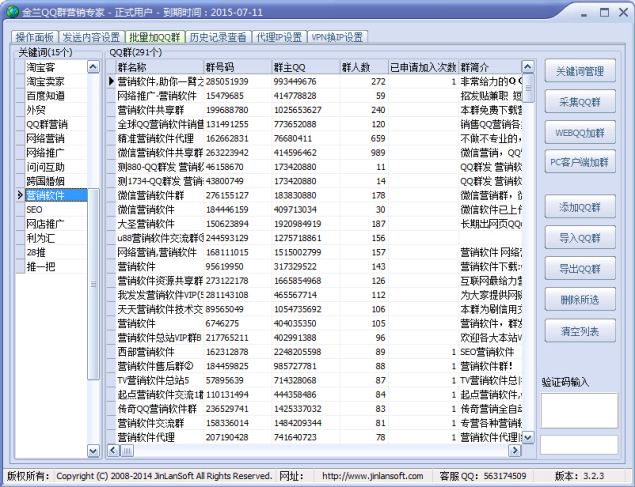Select keyword 淘宝客 in keyword list
Screen dimensions: 635x487
tap(56, 67)
